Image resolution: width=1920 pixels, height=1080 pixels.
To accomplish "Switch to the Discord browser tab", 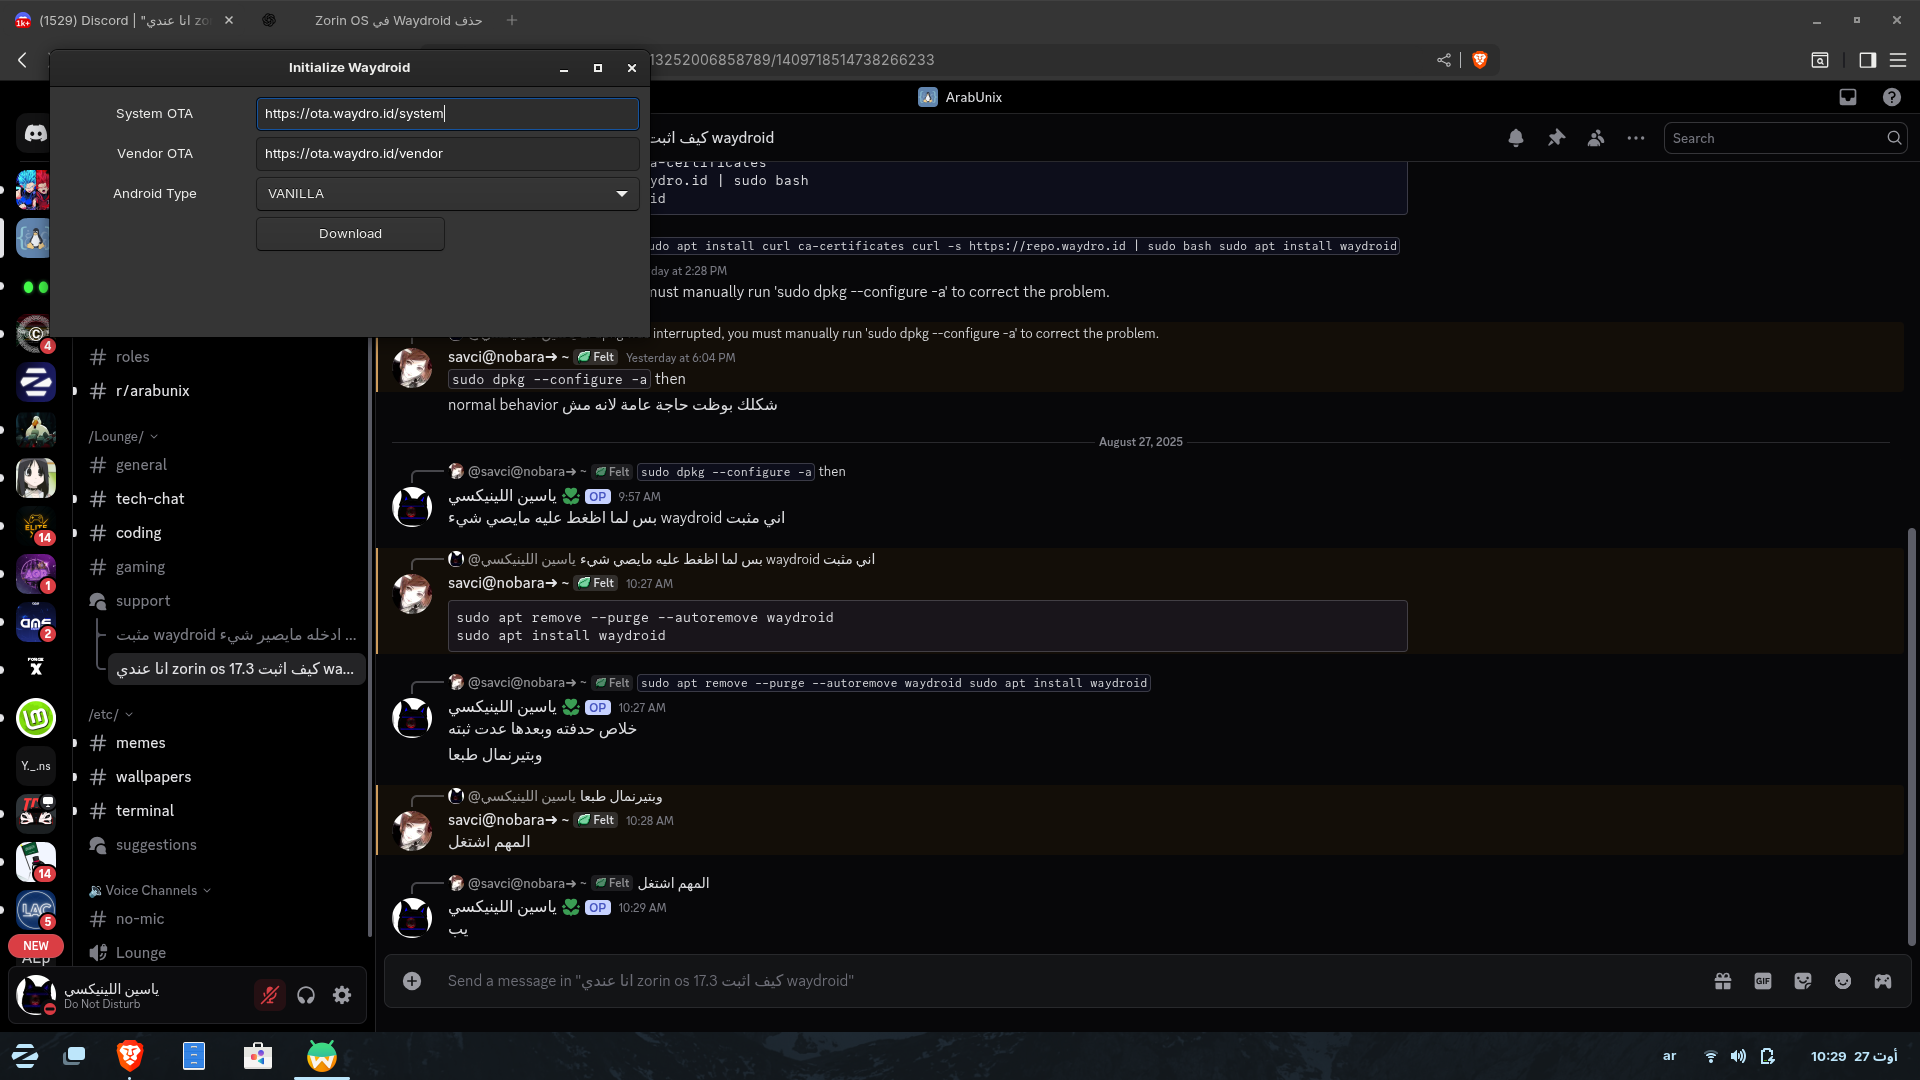I will (125, 20).
